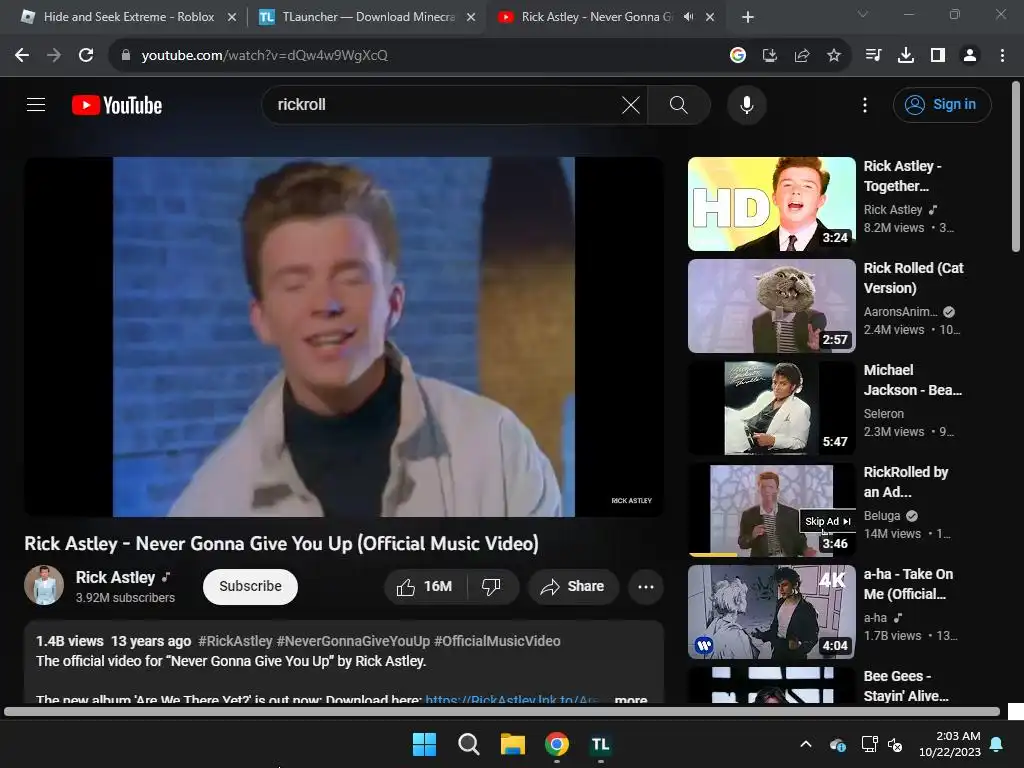Open the Windows Start button
The width and height of the screenshot is (1024, 768).
pos(424,744)
